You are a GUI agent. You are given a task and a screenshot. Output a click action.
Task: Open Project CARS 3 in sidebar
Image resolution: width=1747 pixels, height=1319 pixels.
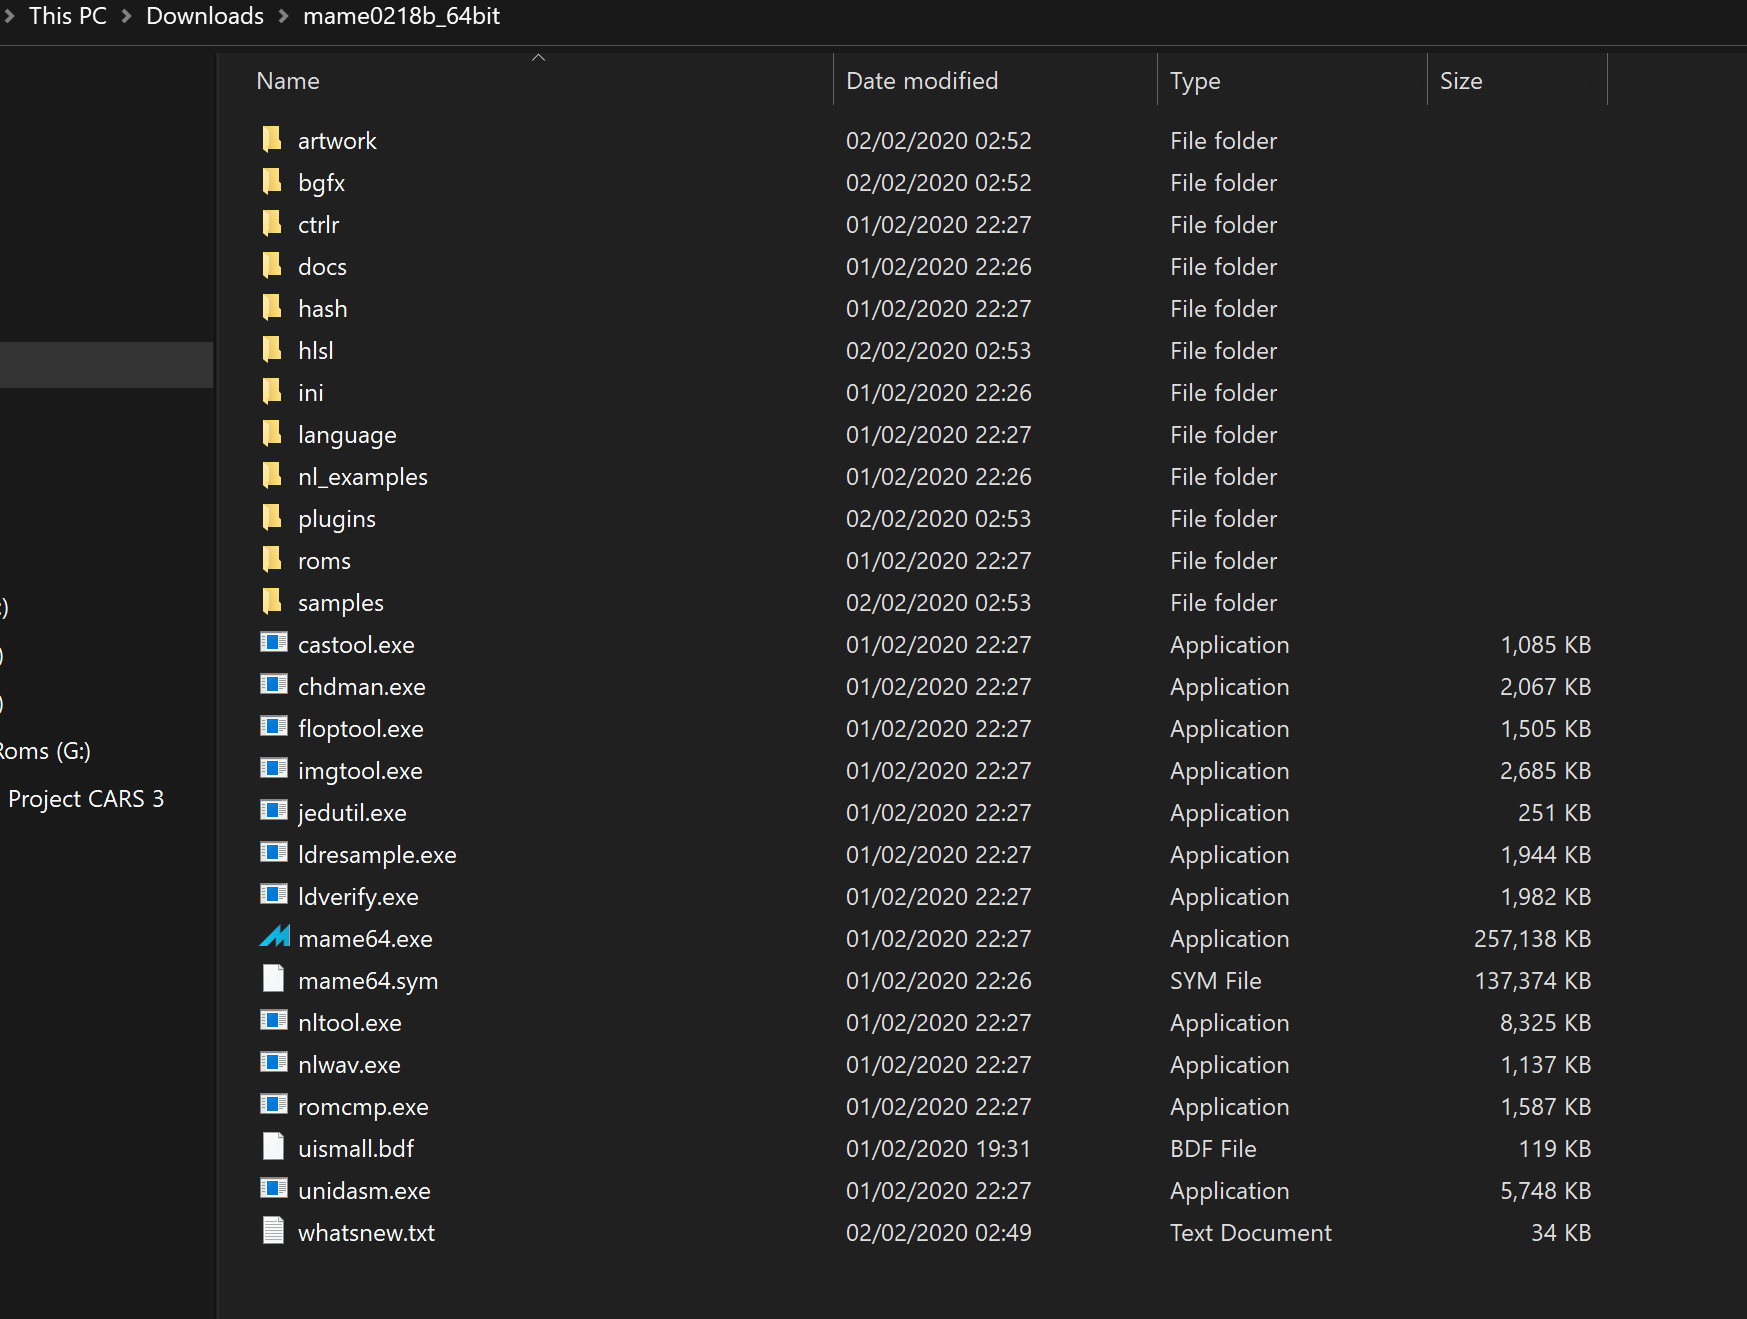click(x=86, y=799)
